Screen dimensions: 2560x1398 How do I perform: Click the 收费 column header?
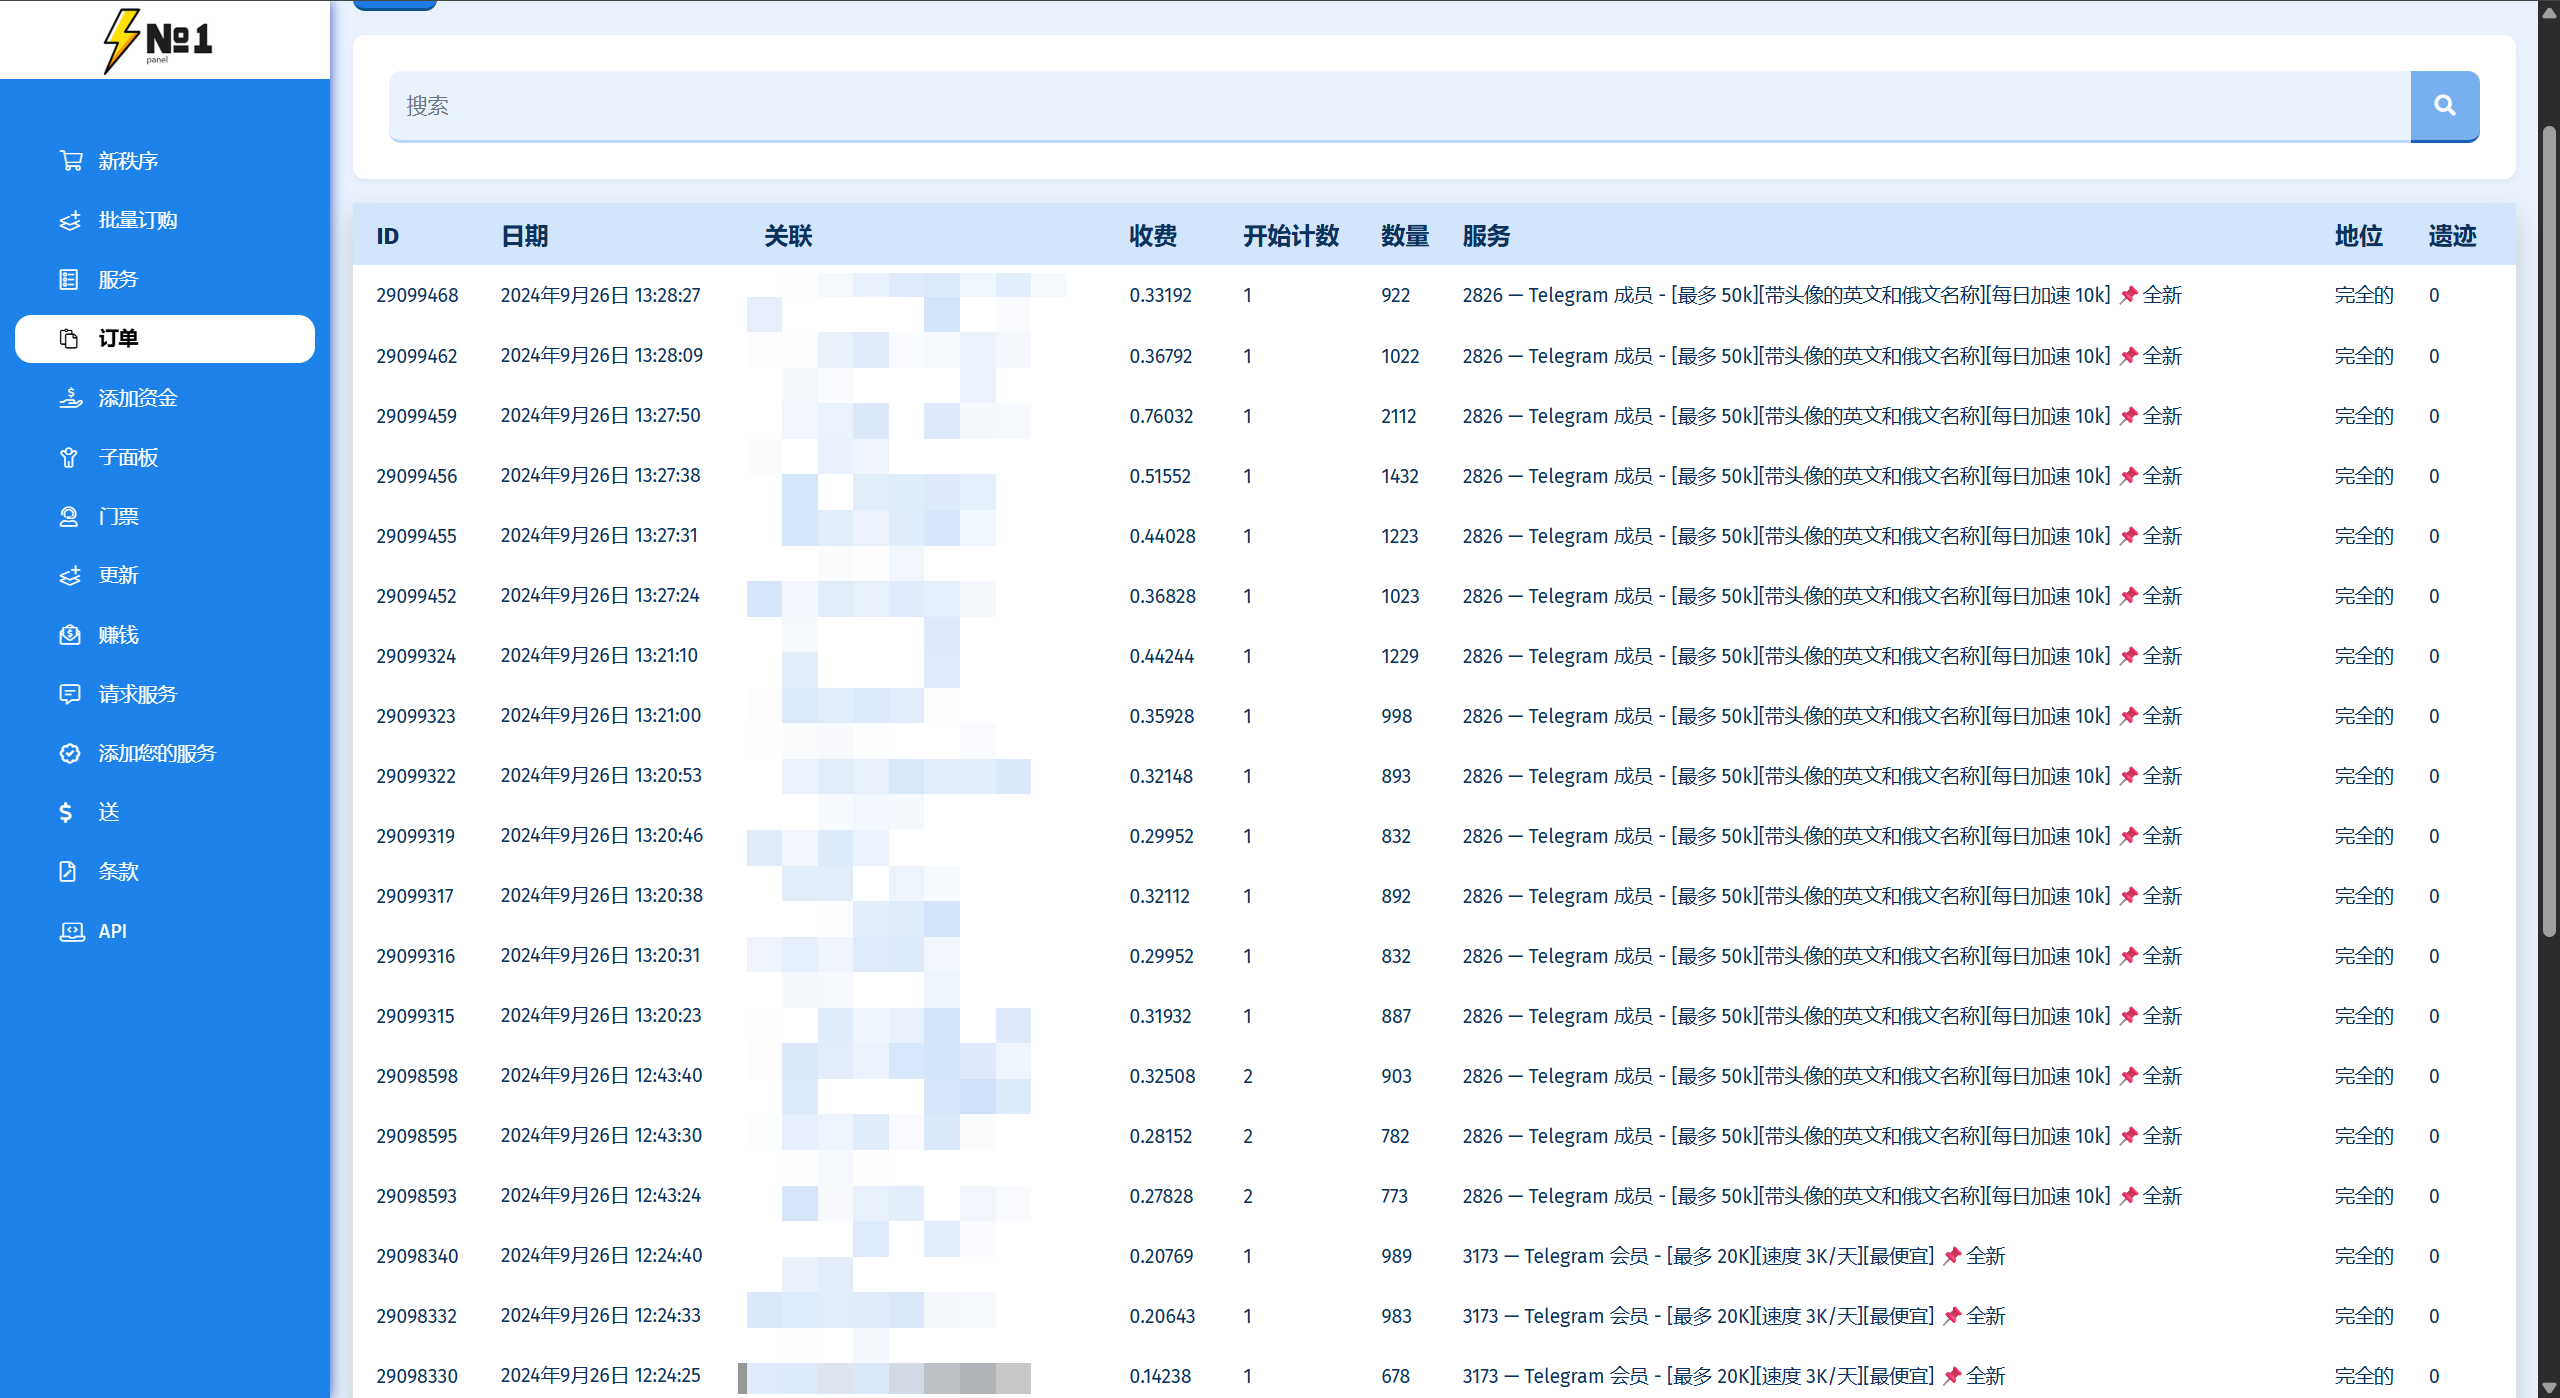tap(1153, 236)
